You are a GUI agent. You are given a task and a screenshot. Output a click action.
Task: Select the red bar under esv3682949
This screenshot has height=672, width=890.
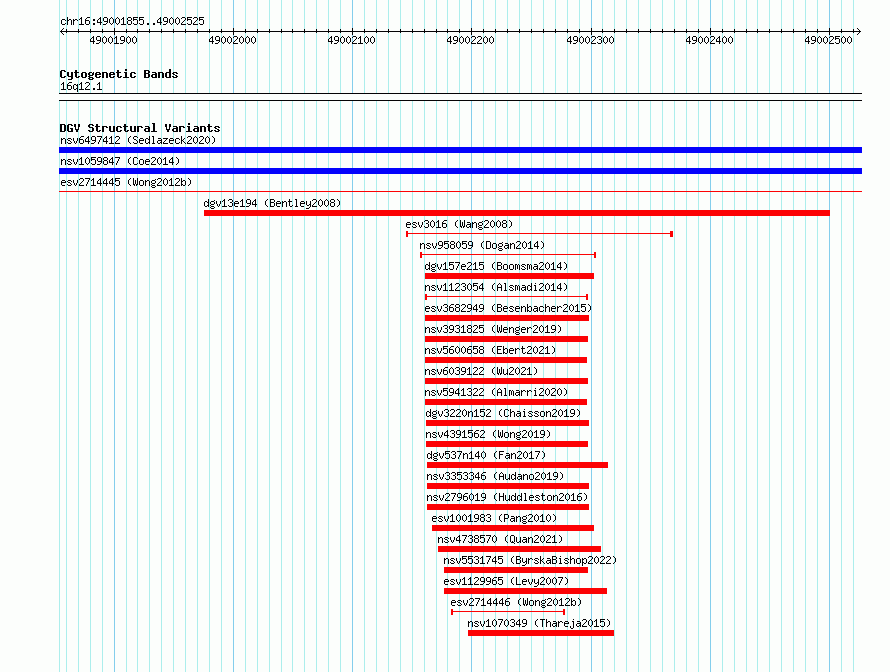point(507,318)
